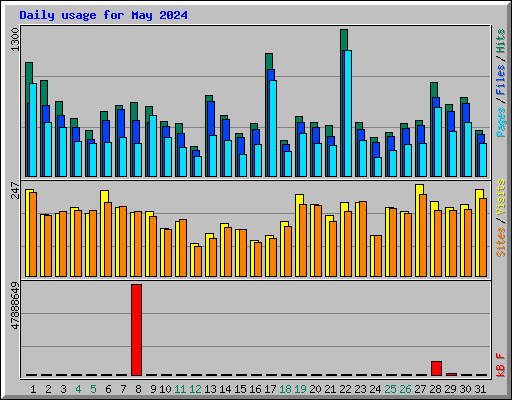Click the yellow visits bar for day 24

tap(373, 256)
